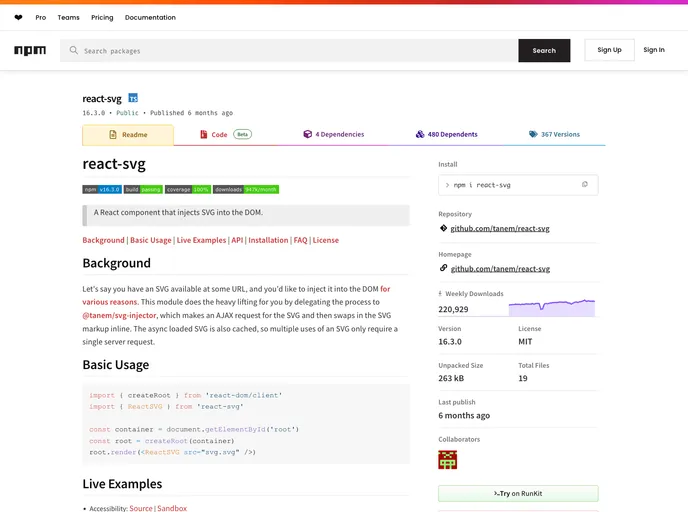Click the MIT license value

[525, 342]
